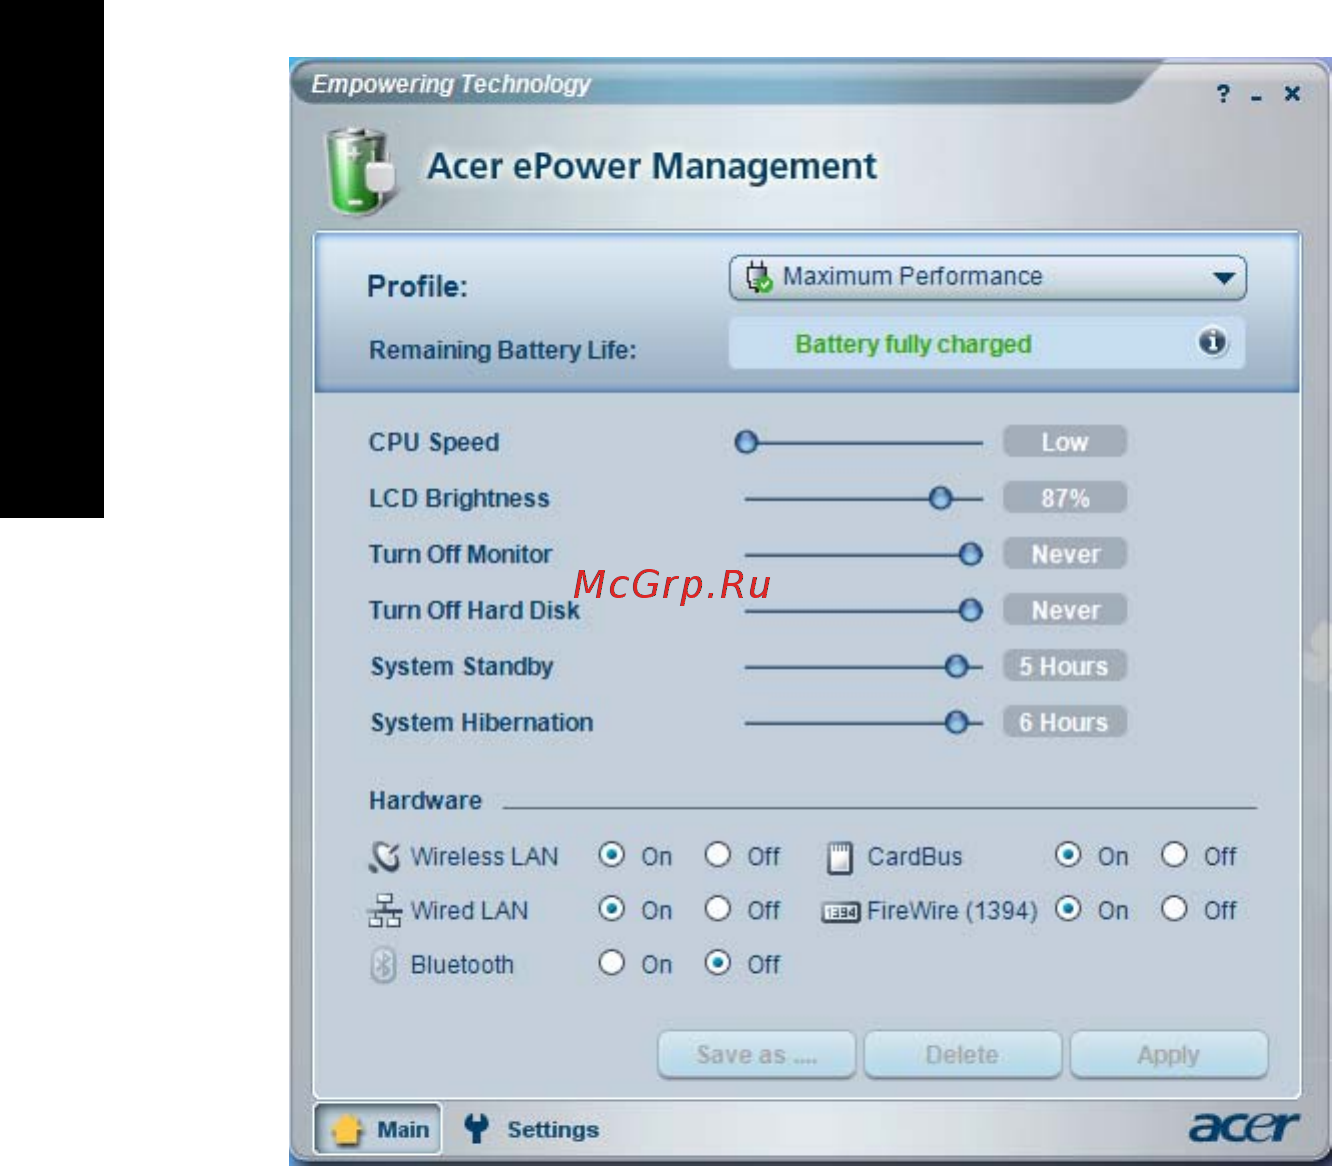Click the 'Remaining Battery Life:' label
Image resolution: width=1332 pixels, height=1166 pixels.
[503, 350]
